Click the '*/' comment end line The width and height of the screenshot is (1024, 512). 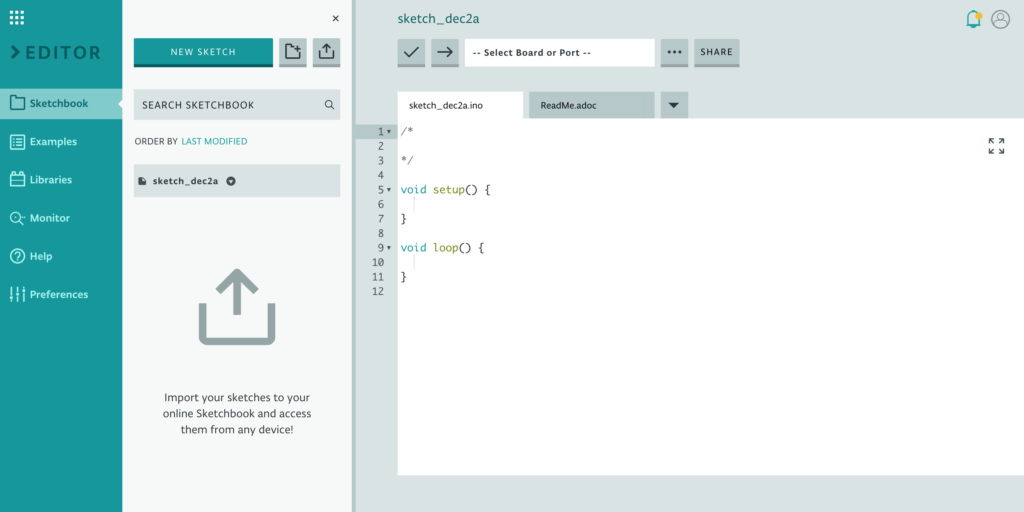click(407, 161)
